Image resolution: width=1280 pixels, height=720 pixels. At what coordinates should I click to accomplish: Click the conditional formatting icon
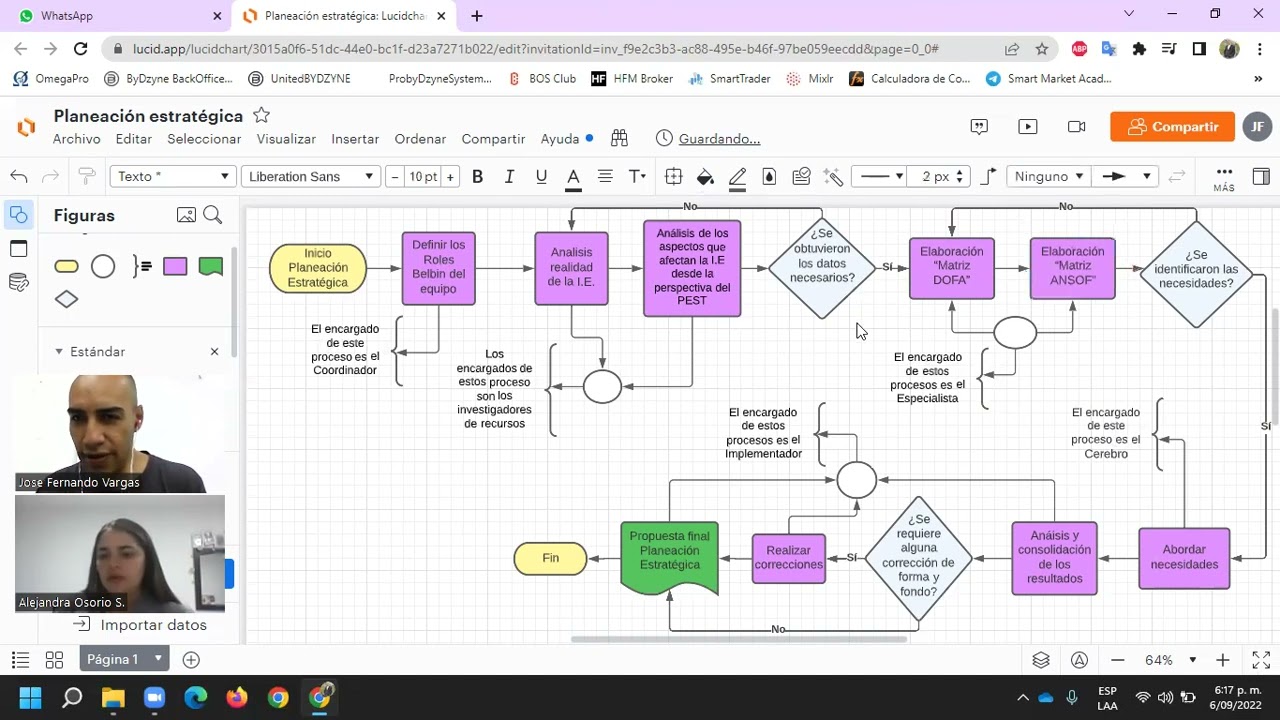(x=801, y=177)
